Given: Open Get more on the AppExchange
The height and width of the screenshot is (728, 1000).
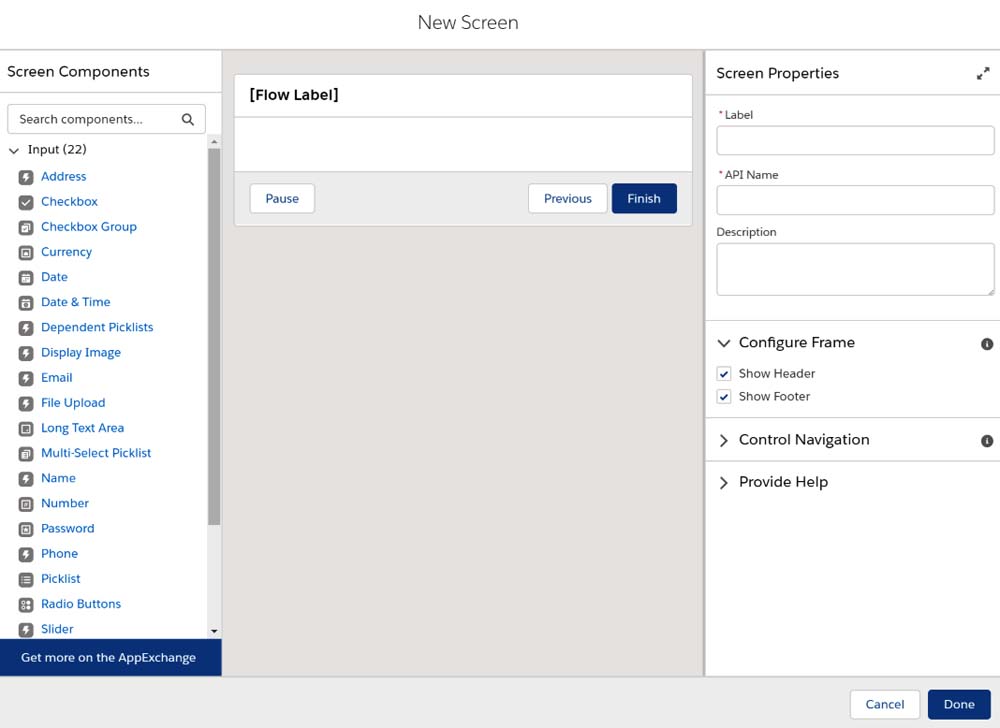Looking at the screenshot, I should point(109,658).
